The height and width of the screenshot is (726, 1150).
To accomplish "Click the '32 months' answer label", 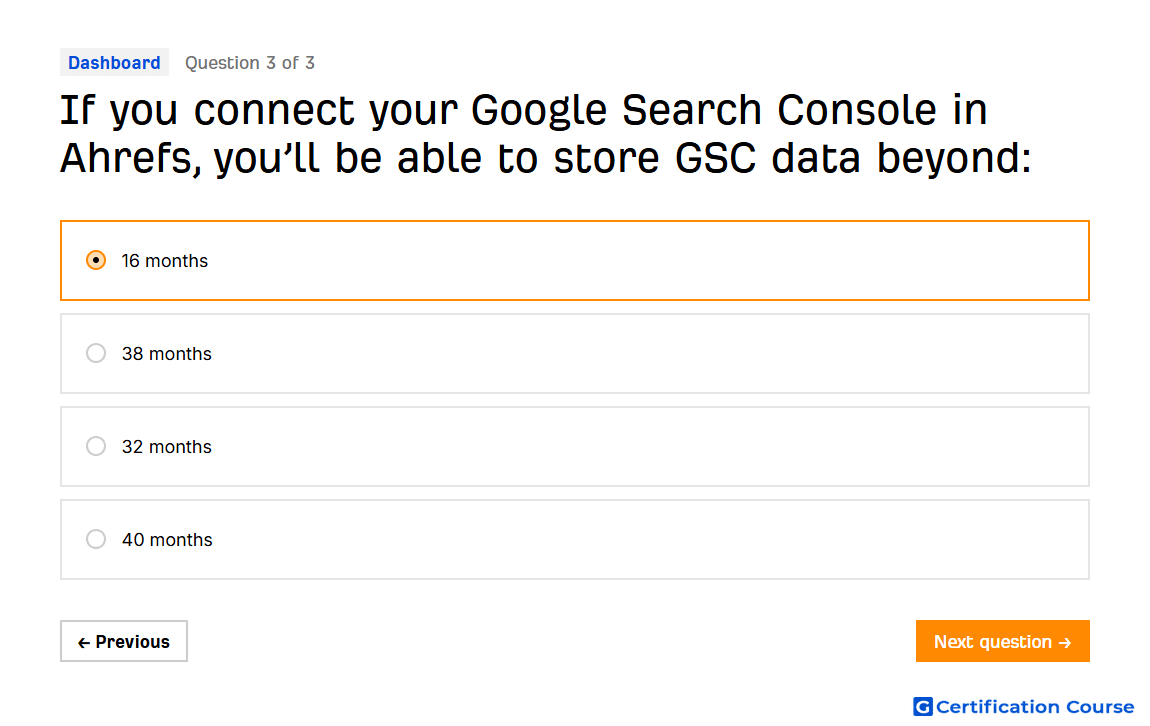I will tap(166, 447).
